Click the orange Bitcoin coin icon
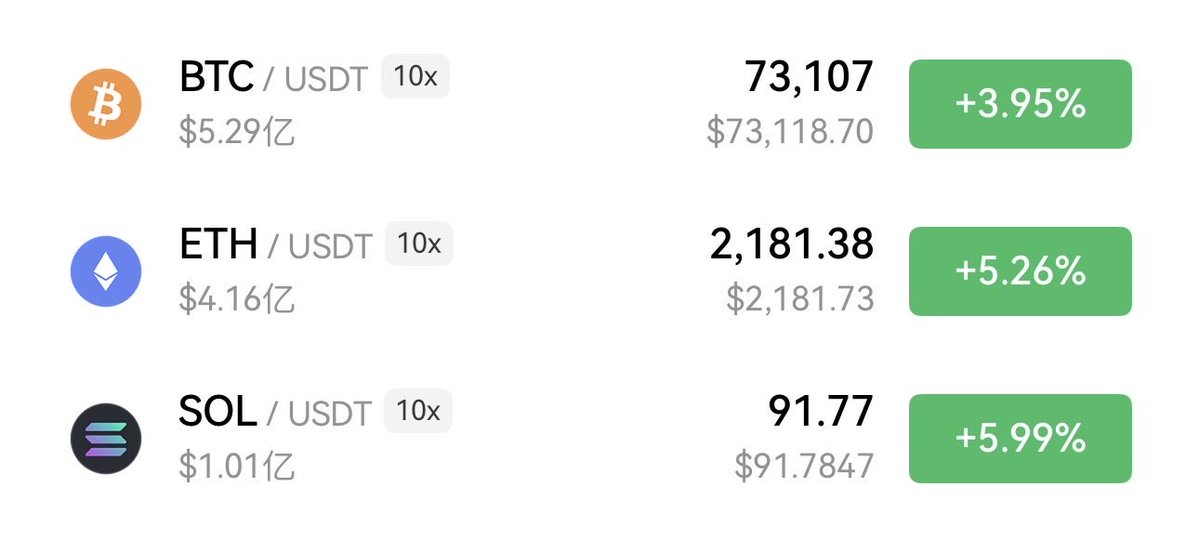The image size is (1199, 553). tap(105, 104)
